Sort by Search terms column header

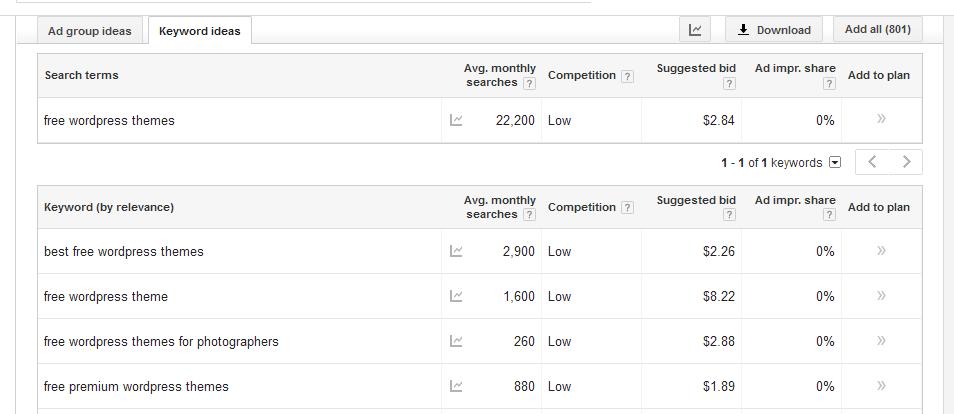point(82,75)
